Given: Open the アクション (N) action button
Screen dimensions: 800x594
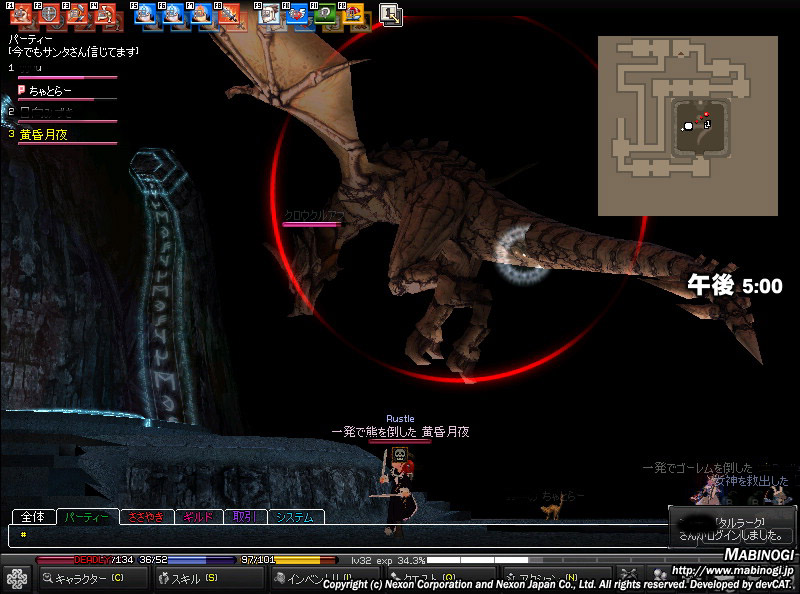Looking at the screenshot, I should coord(556,578).
